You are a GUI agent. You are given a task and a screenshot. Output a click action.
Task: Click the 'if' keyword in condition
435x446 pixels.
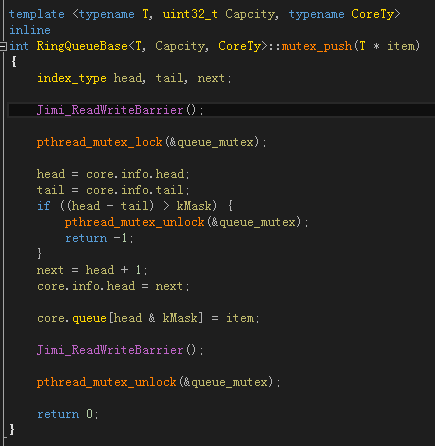(x=44, y=206)
